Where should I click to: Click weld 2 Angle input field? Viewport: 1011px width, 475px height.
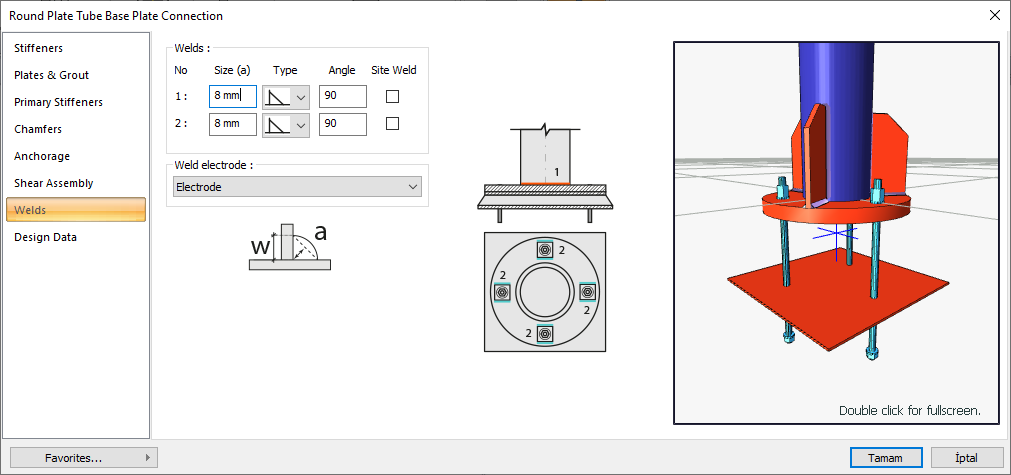click(x=342, y=125)
